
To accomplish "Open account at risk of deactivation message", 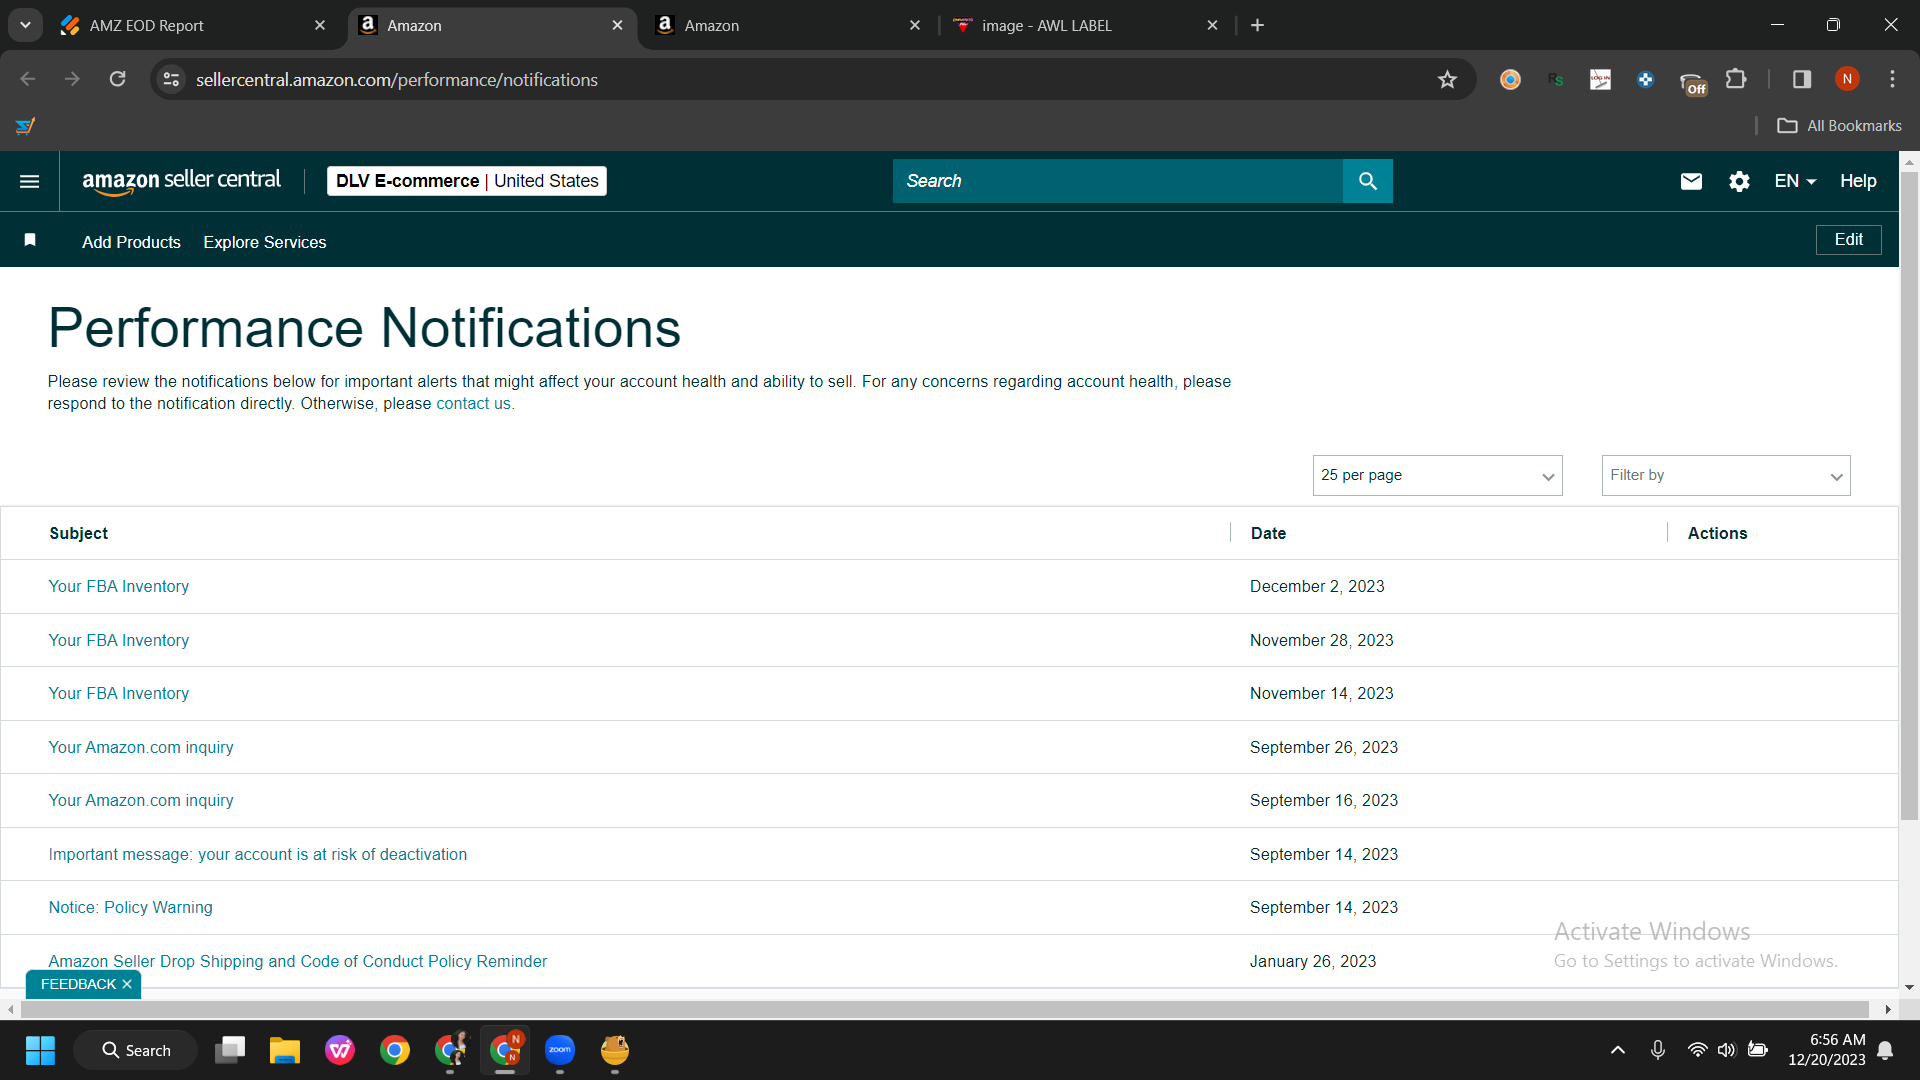I will click(258, 854).
